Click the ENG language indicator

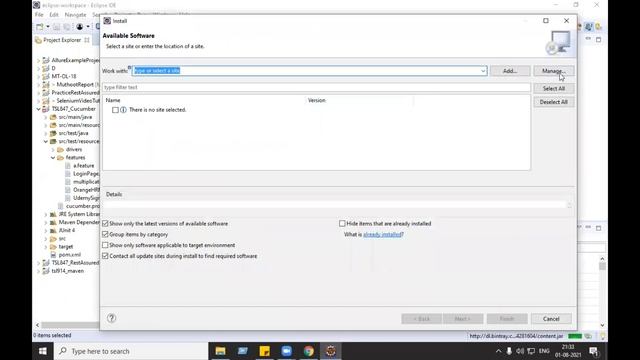pos(544,351)
